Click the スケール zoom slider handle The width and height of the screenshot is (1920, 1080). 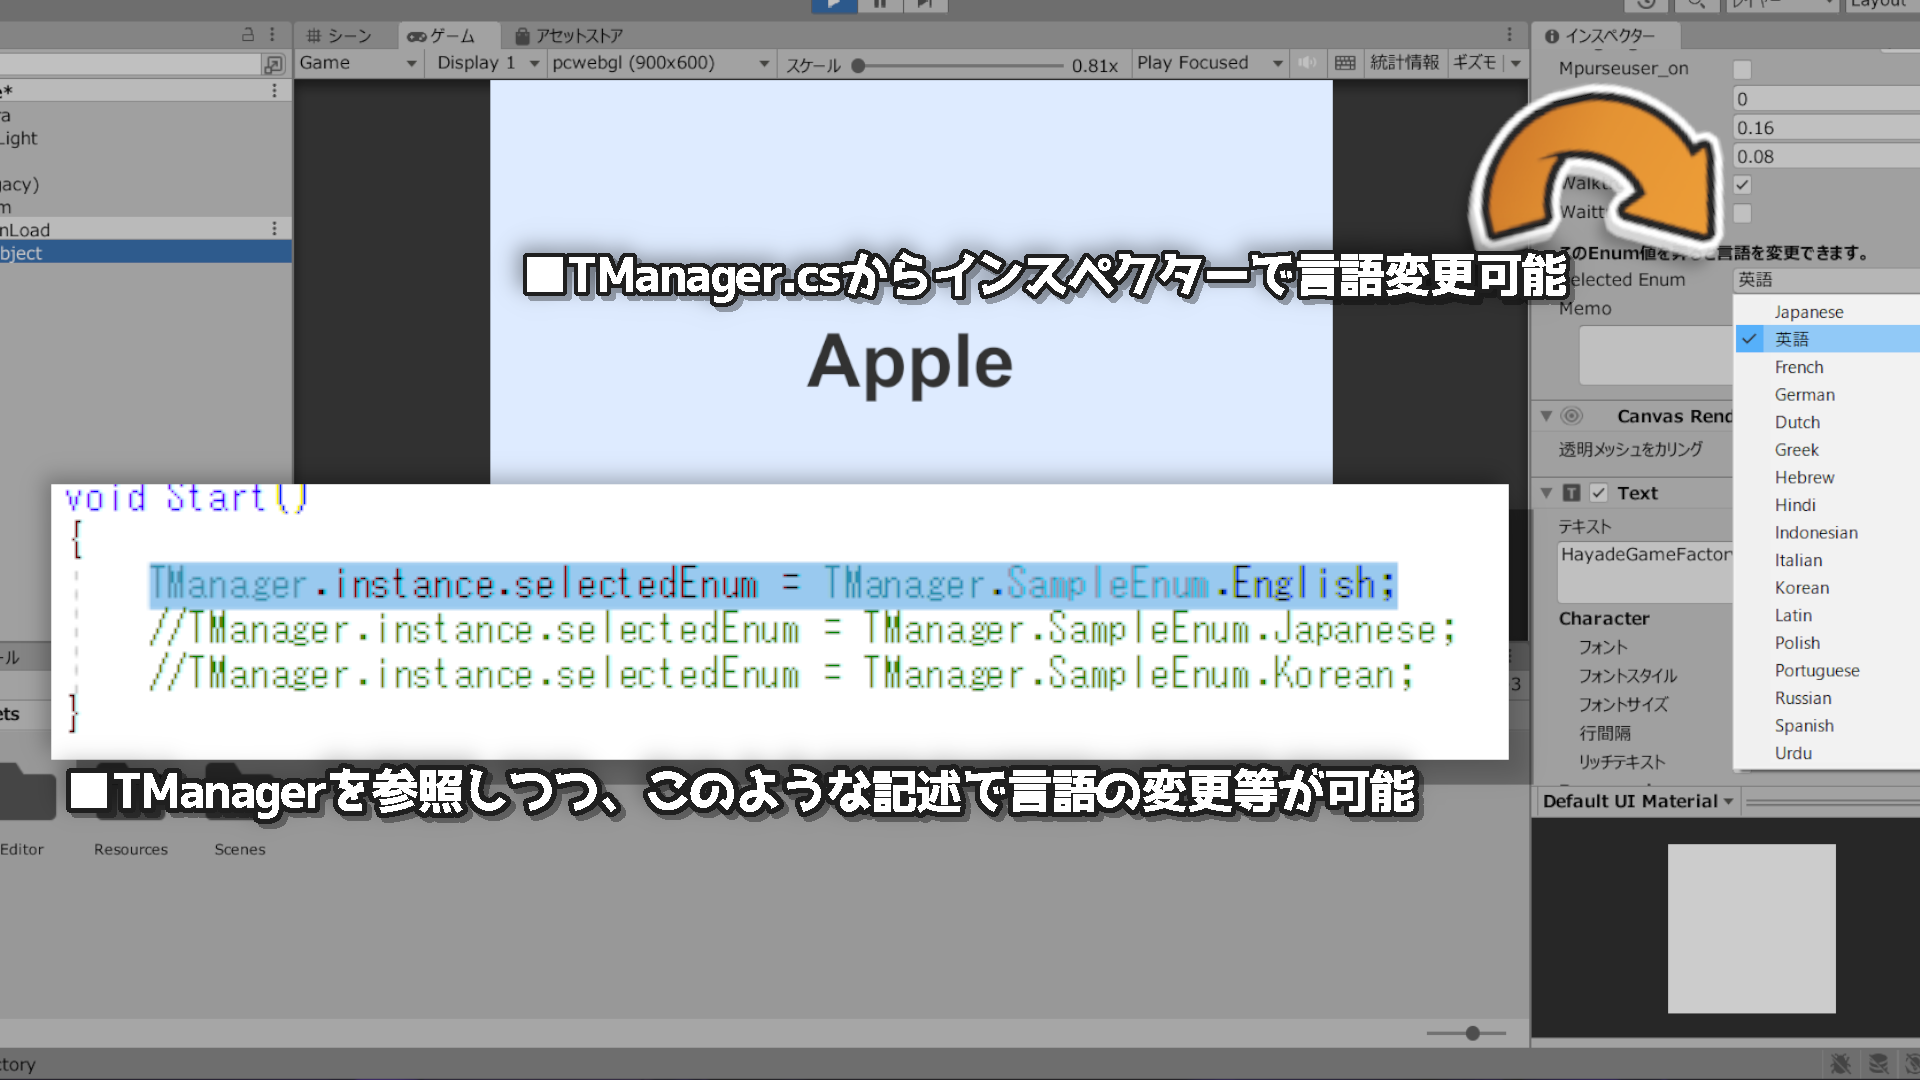pos(858,66)
